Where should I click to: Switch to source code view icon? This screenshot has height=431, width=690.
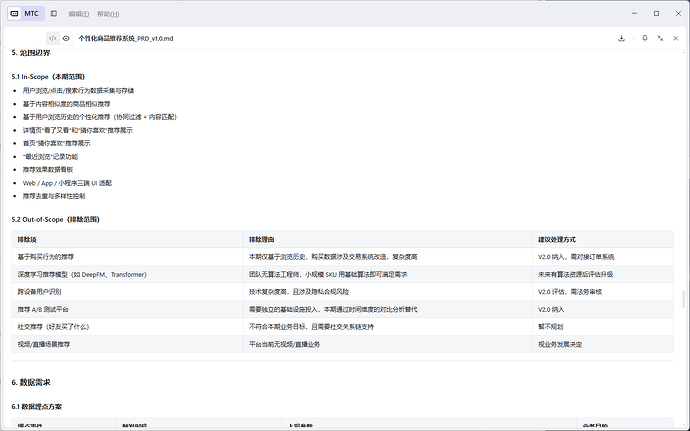click(x=53, y=38)
